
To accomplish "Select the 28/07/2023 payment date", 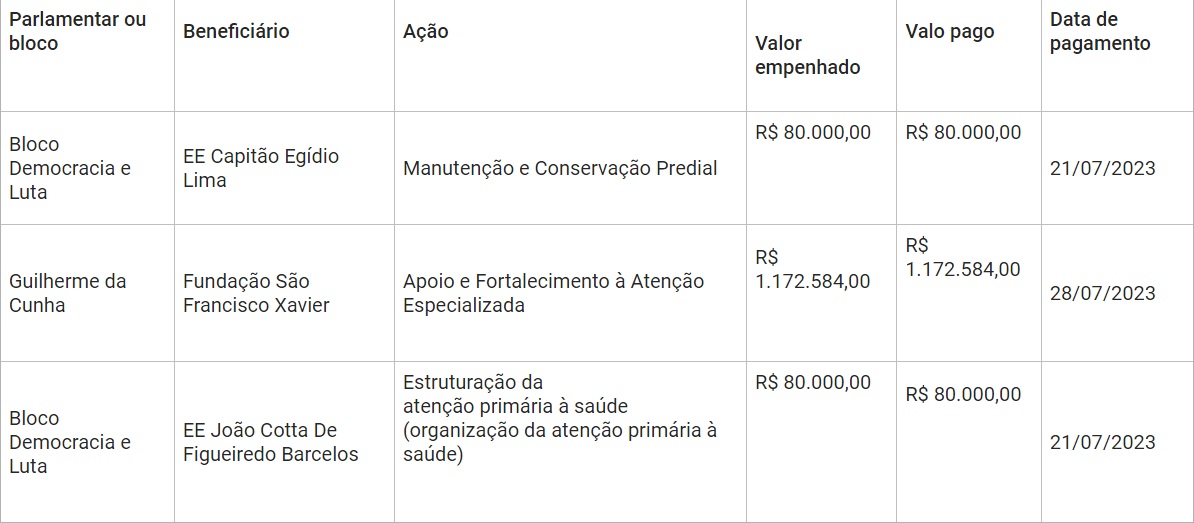I will (x=1102, y=293).
